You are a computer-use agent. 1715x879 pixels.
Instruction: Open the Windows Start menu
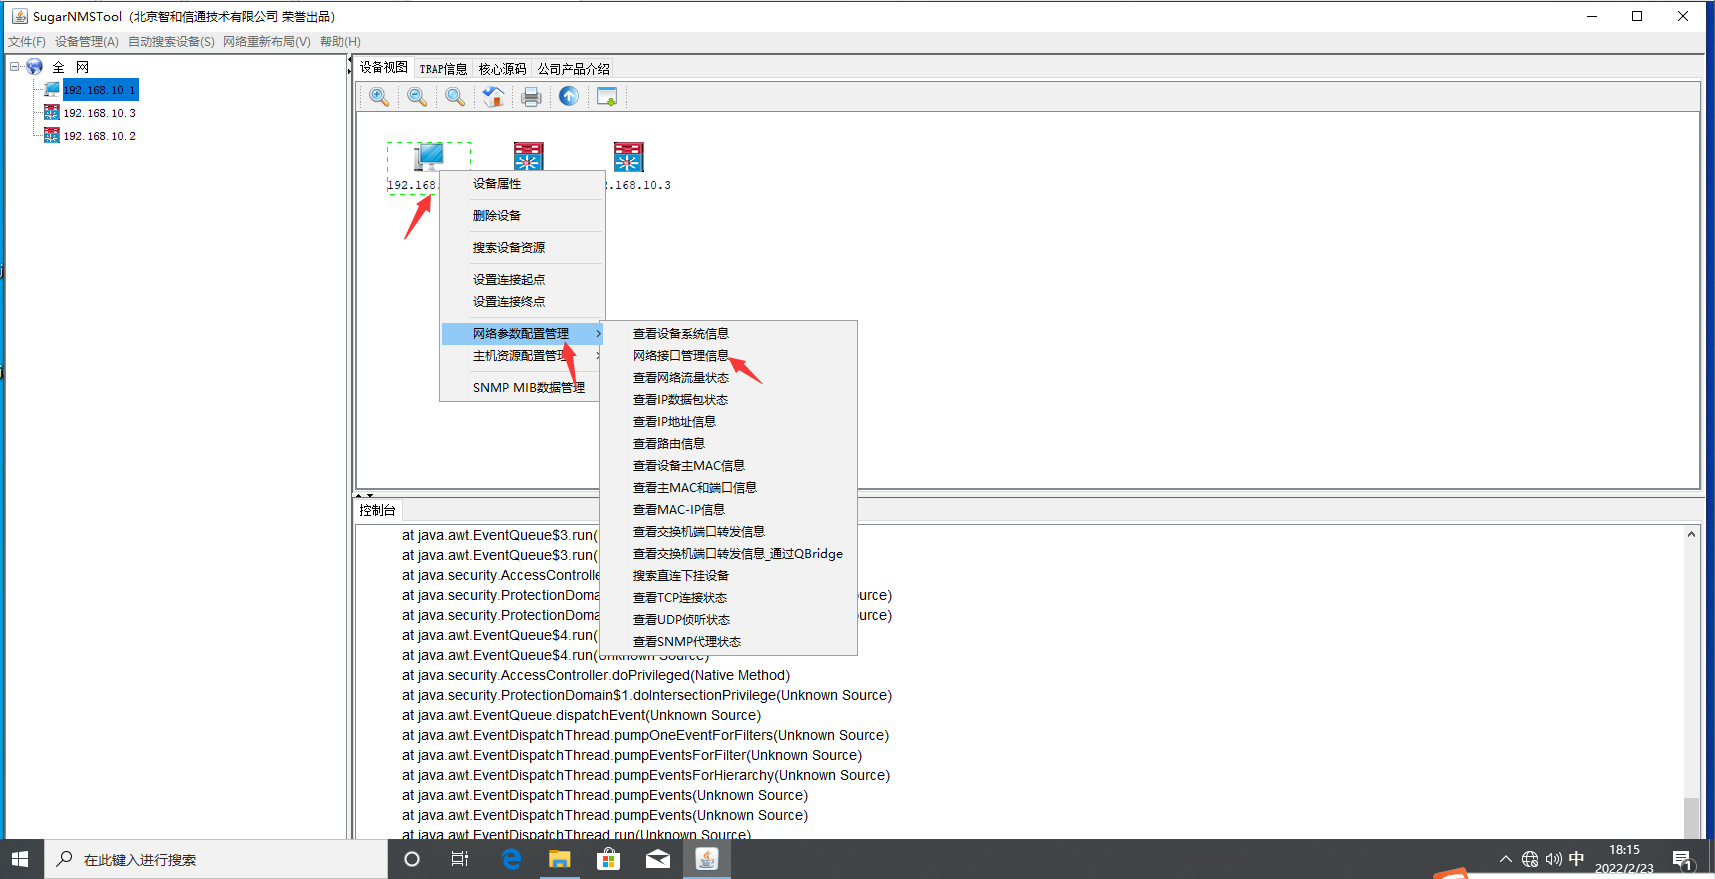[20, 859]
